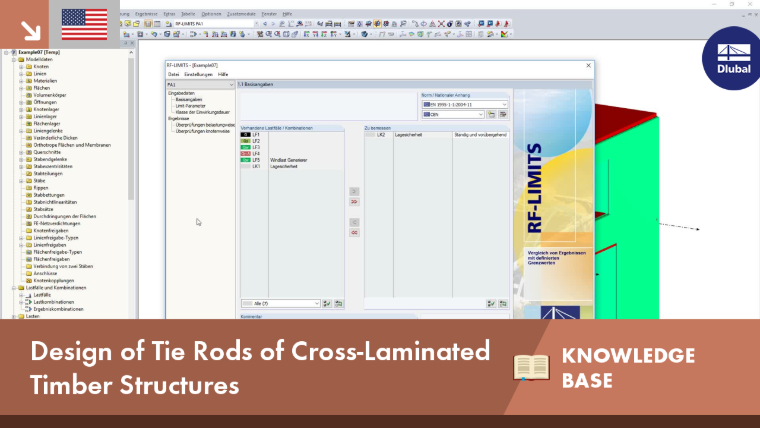This screenshot has width=760, height=428.
Task: Expand the Lastfälle und Kombinationen tree node
Action: coord(14,287)
